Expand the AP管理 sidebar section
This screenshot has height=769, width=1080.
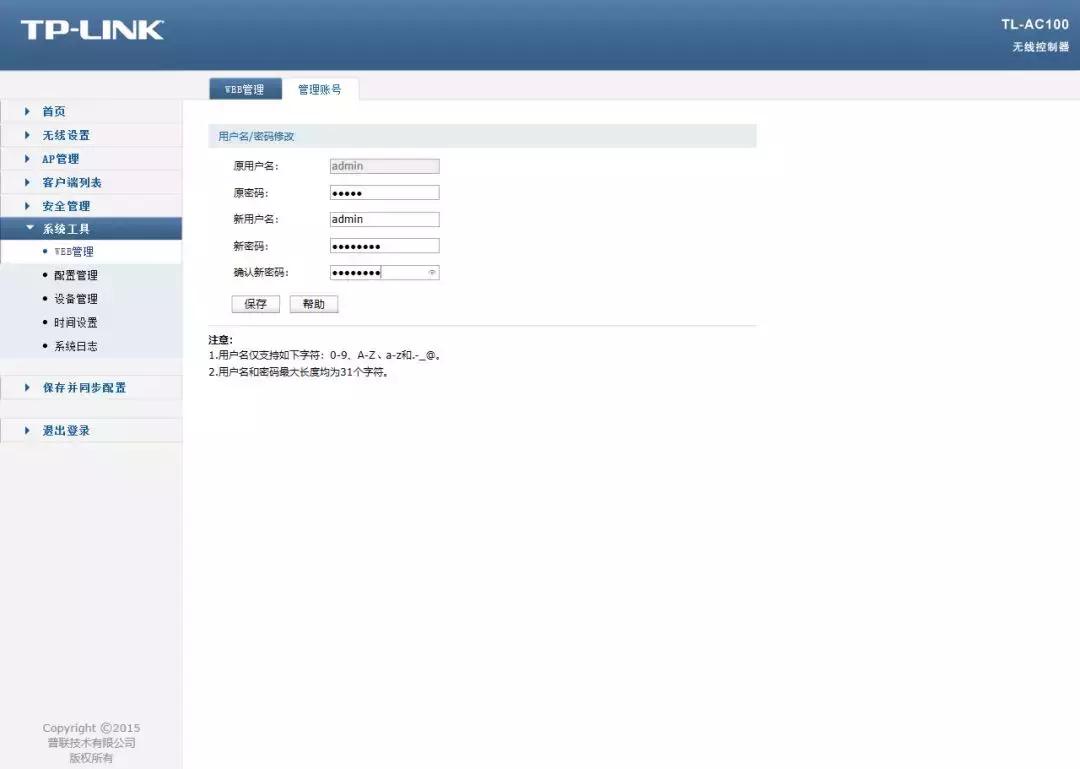click(x=60, y=158)
